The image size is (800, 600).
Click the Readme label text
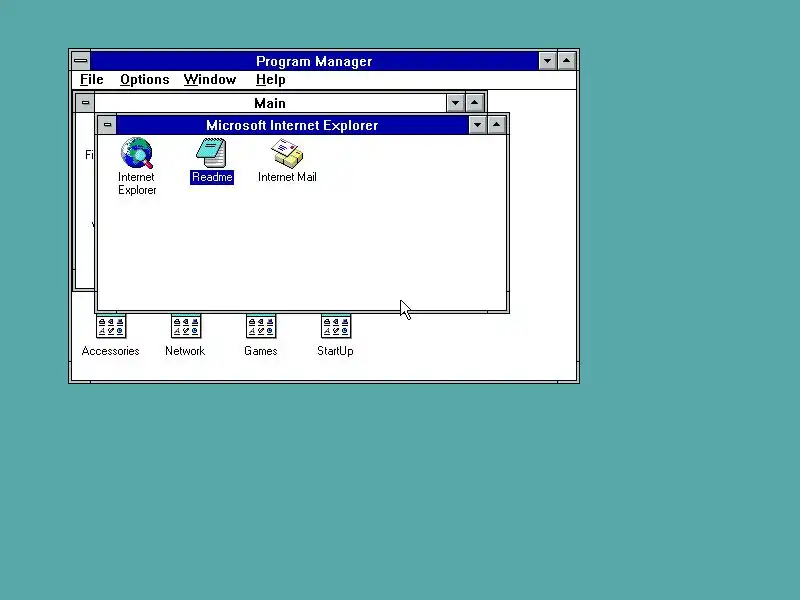pyautogui.click(x=212, y=177)
